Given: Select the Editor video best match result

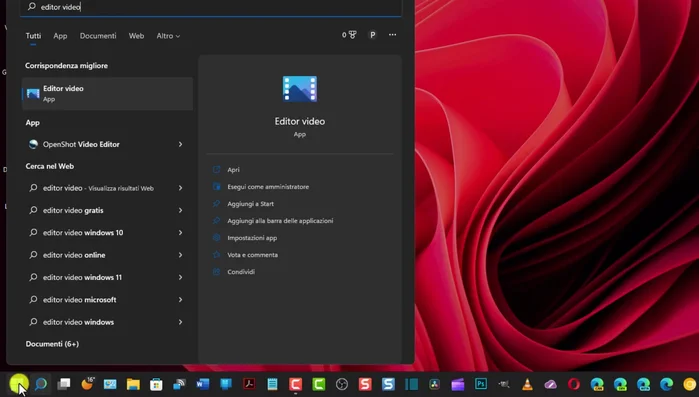Looking at the screenshot, I should click(x=107, y=94).
